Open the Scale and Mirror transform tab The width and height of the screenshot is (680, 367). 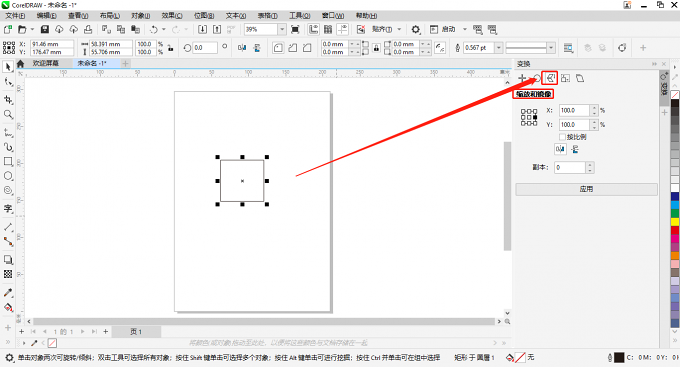click(x=550, y=79)
